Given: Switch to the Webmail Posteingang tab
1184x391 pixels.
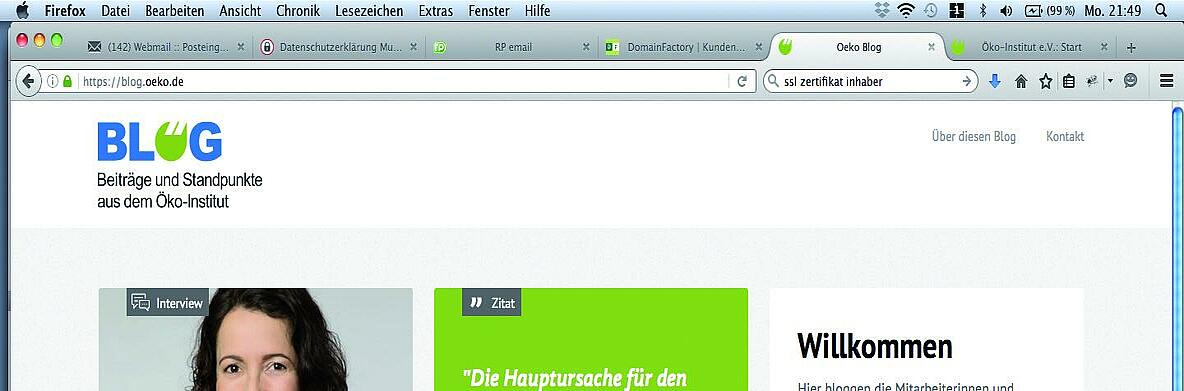Looking at the screenshot, I should 166,47.
